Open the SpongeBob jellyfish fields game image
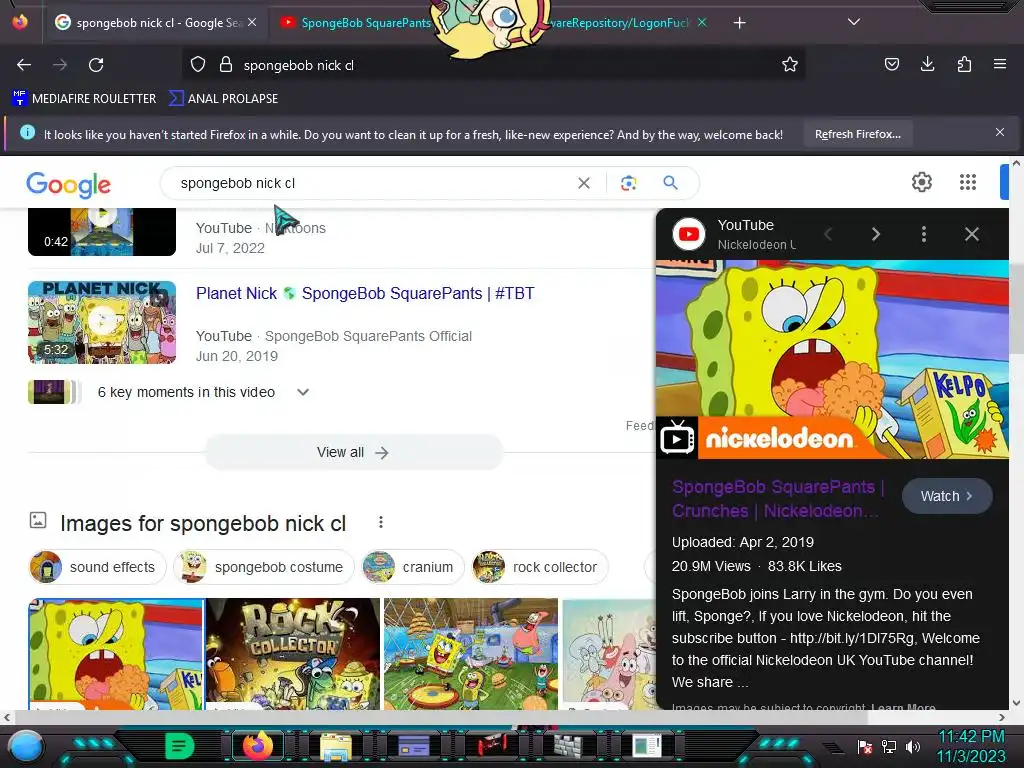 (x=471, y=654)
